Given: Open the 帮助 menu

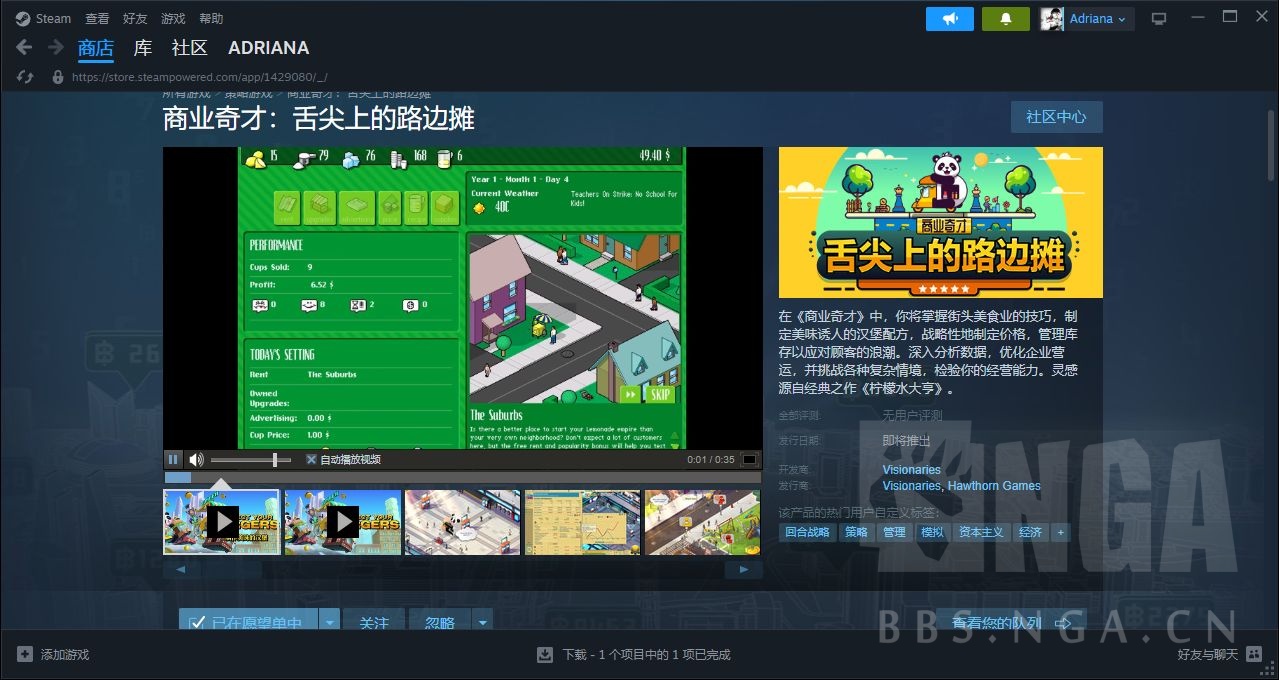Looking at the screenshot, I should point(211,18).
